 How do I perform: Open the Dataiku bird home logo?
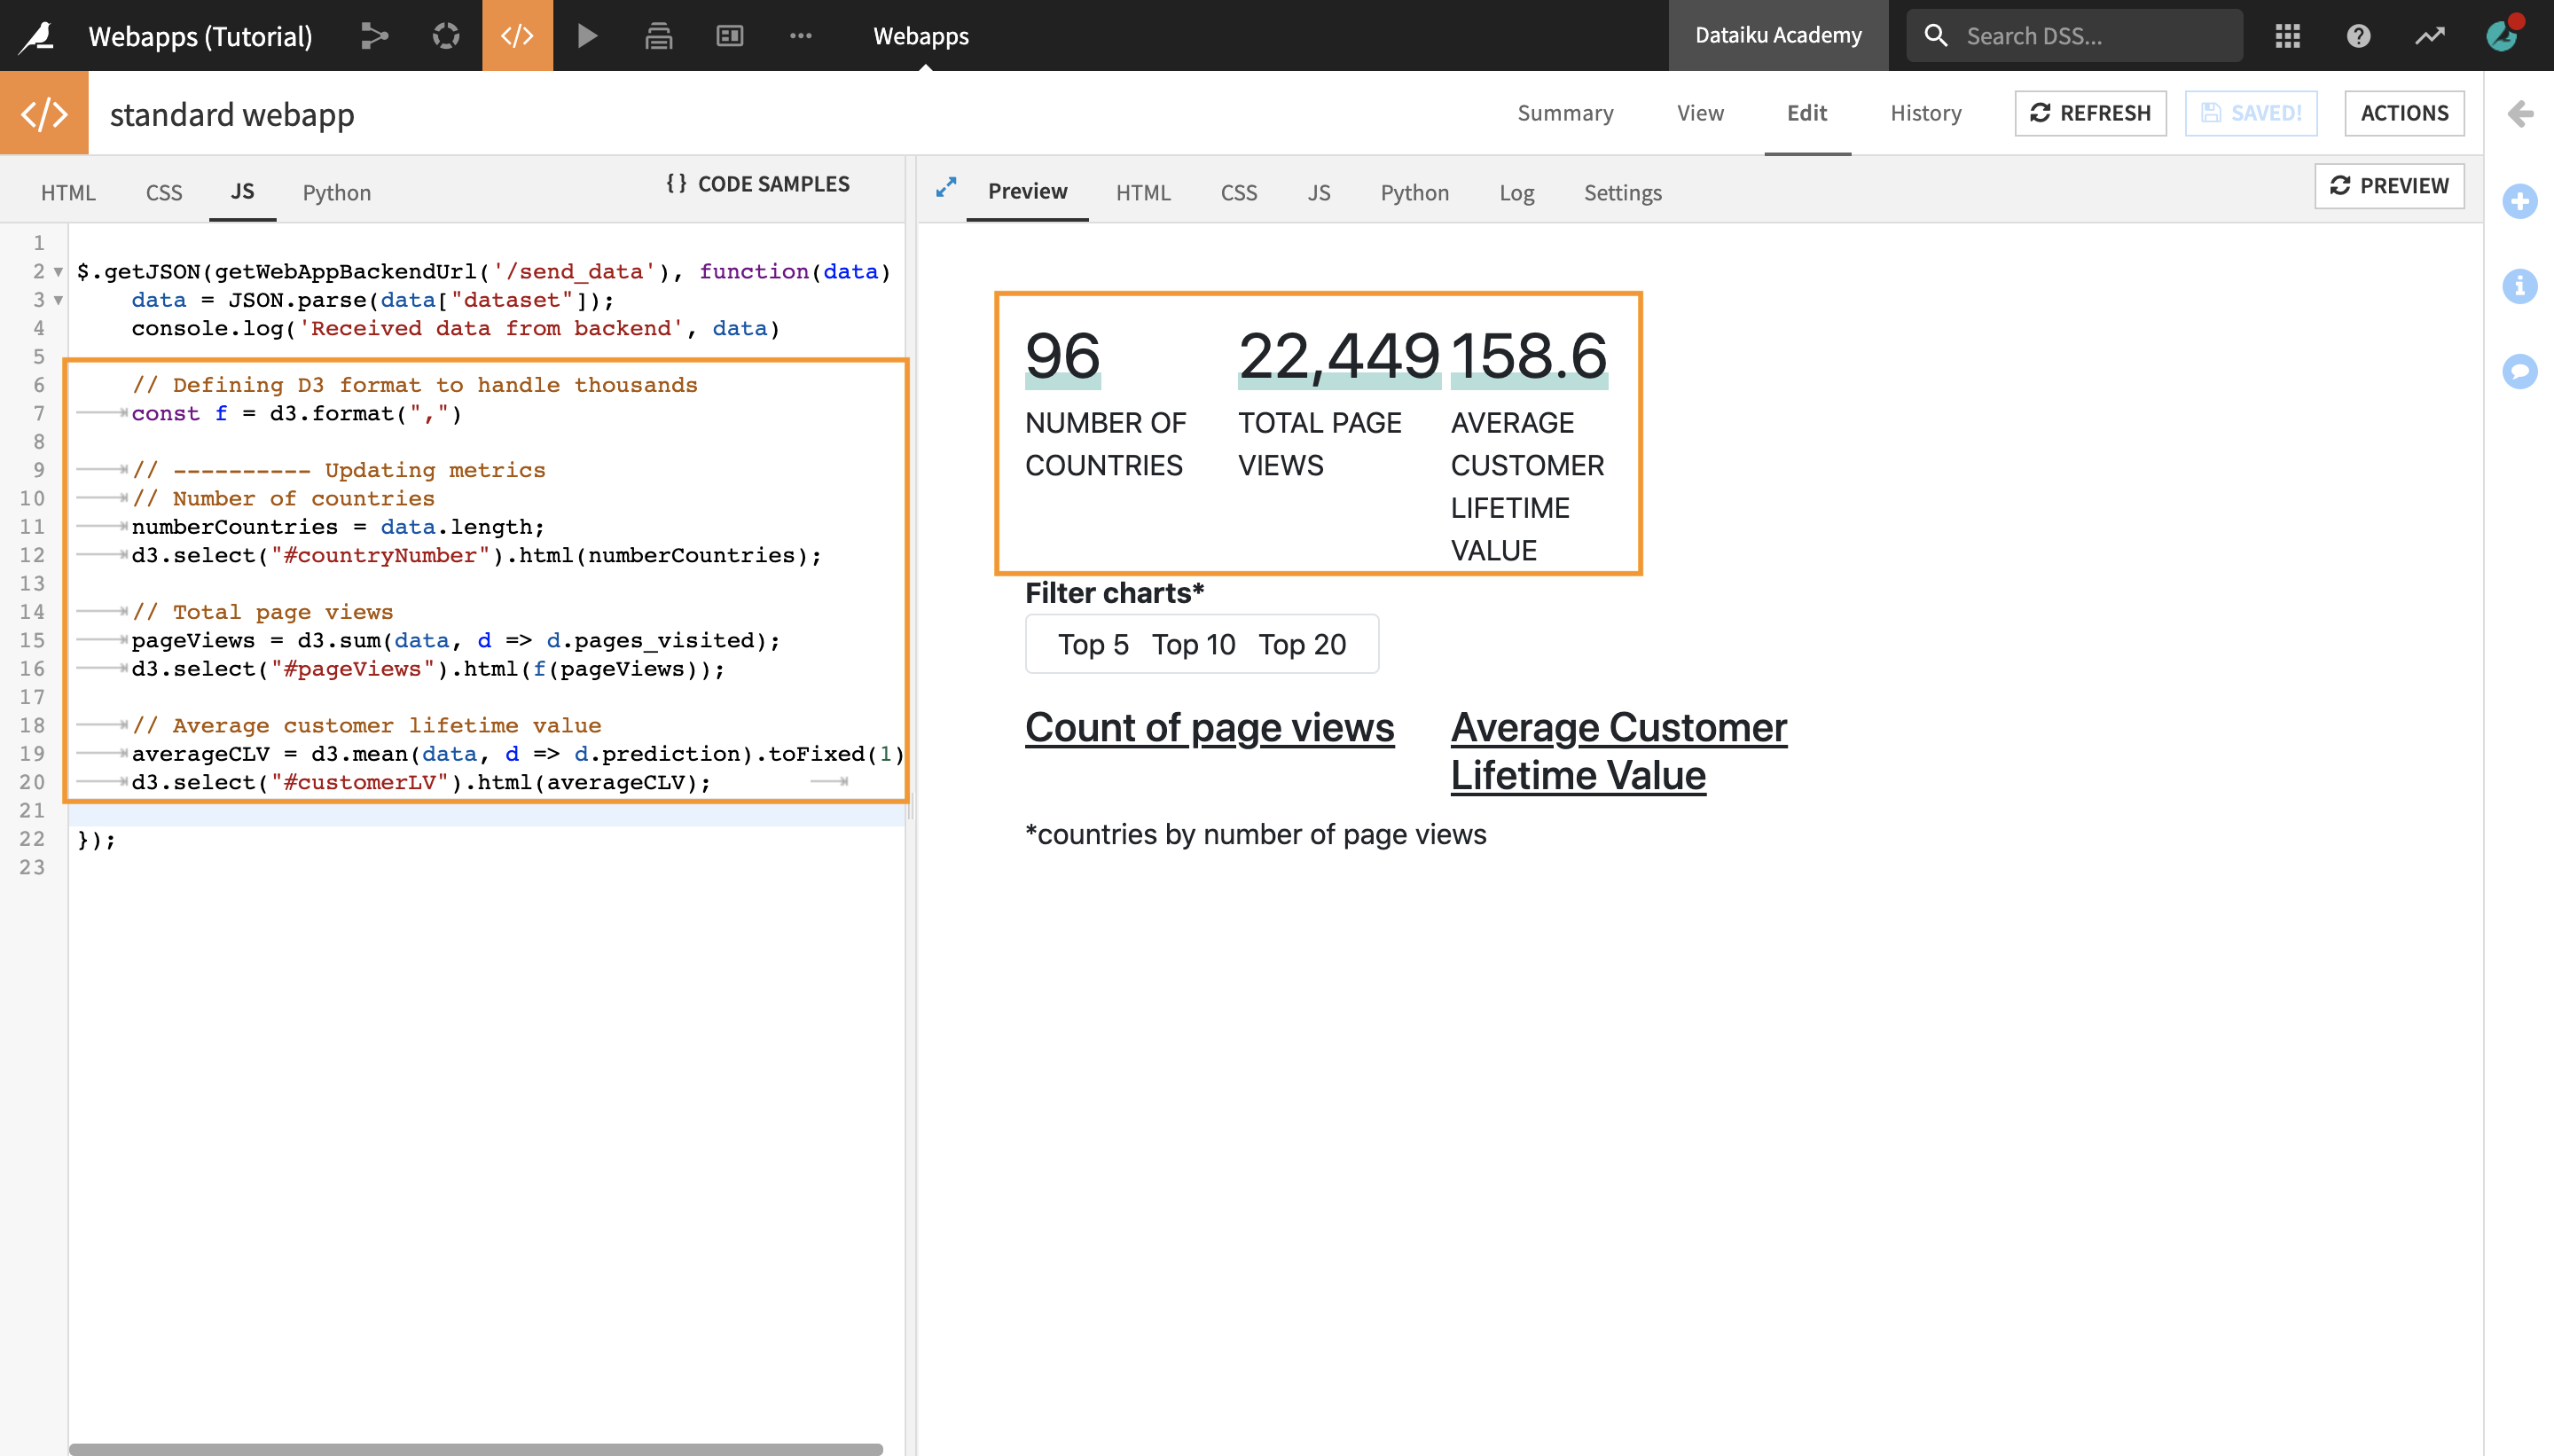pos(37,36)
